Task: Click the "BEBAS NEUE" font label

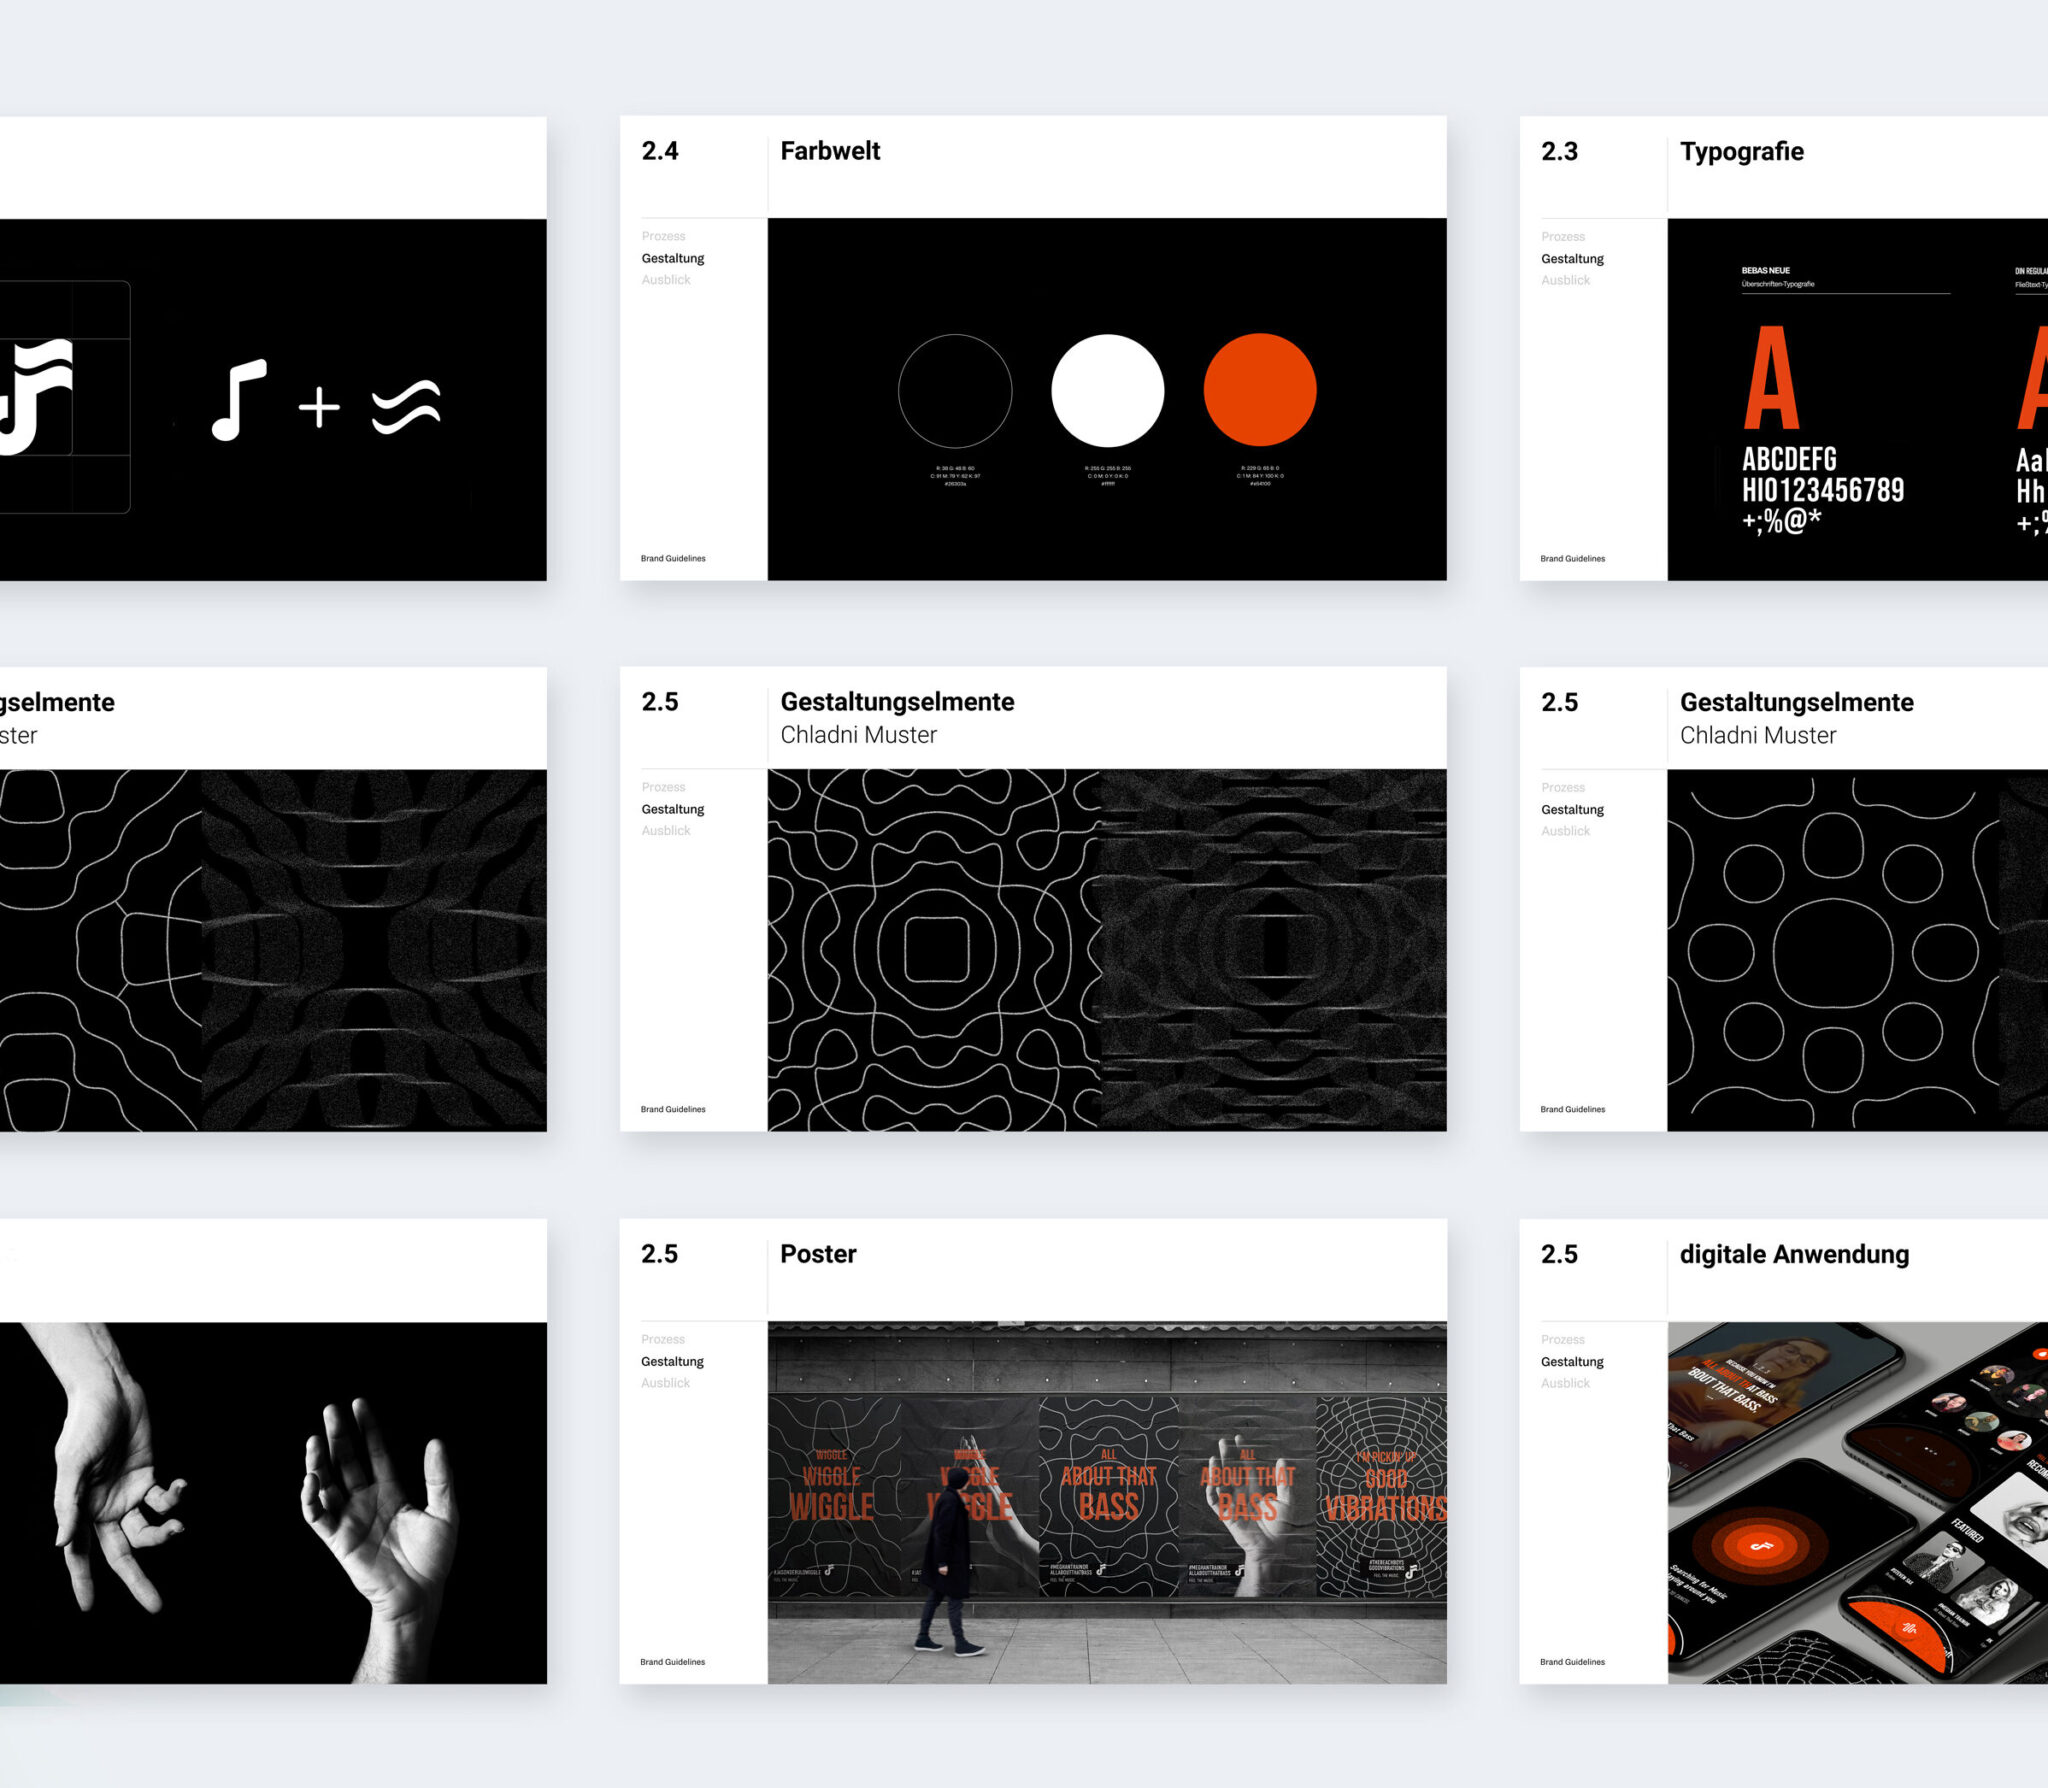Action: [x=1766, y=271]
